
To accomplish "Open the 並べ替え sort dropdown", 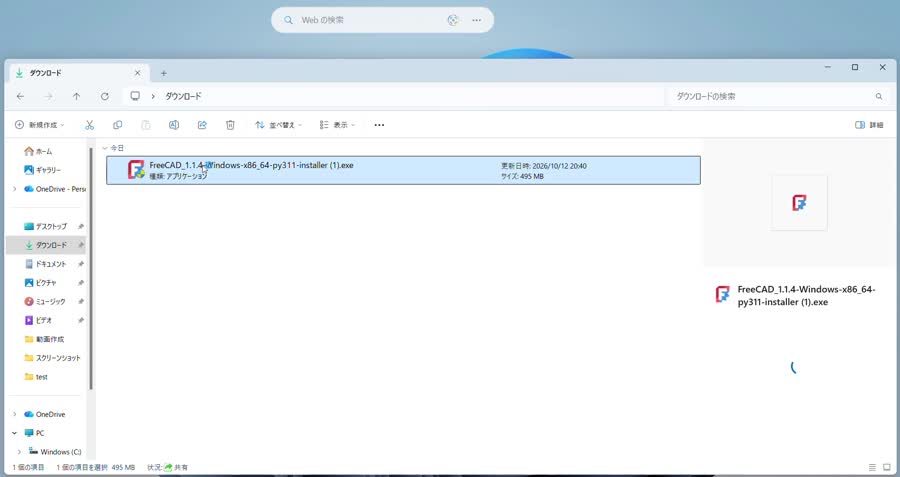I will (x=278, y=125).
